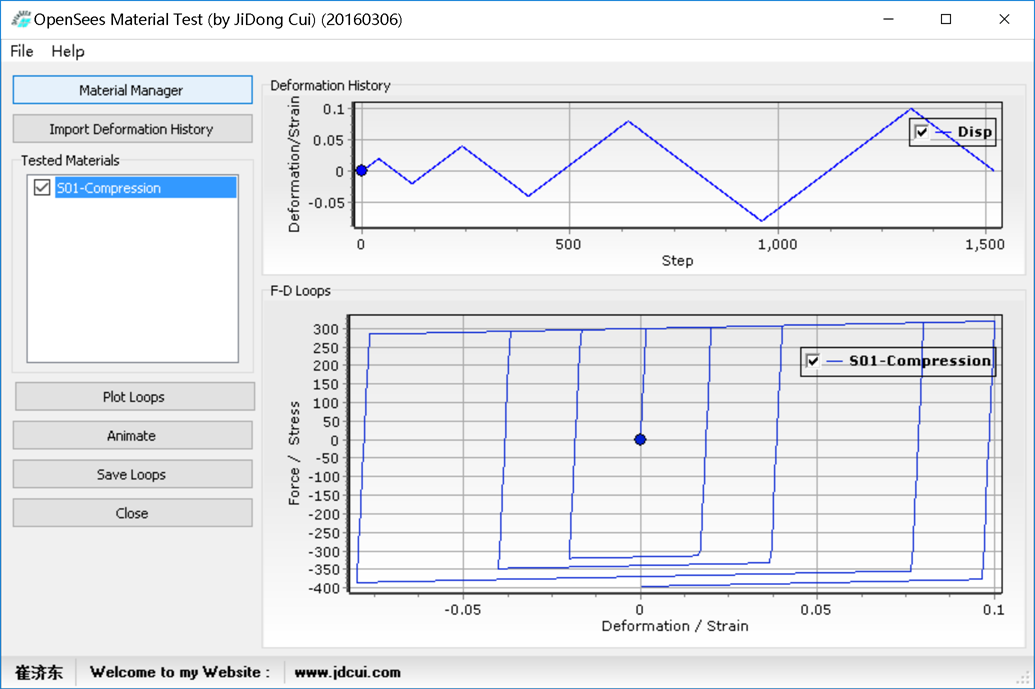This screenshot has width=1035, height=689.
Task: Click the Material Manager button
Action: pos(132,90)
